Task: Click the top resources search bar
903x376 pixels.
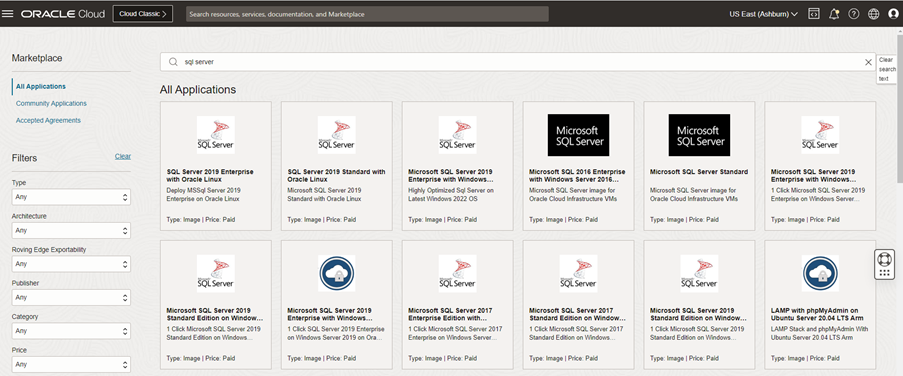Action: click(367, 14)
